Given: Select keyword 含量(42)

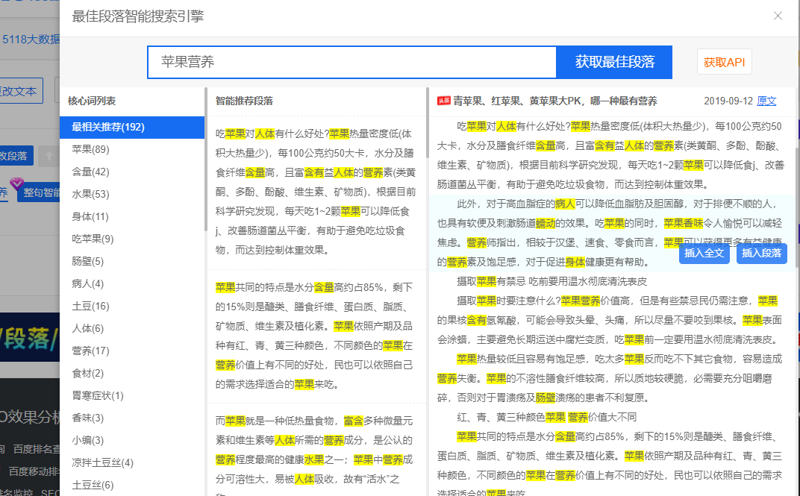Looking at the screenshot, I should tap(91, 171).
